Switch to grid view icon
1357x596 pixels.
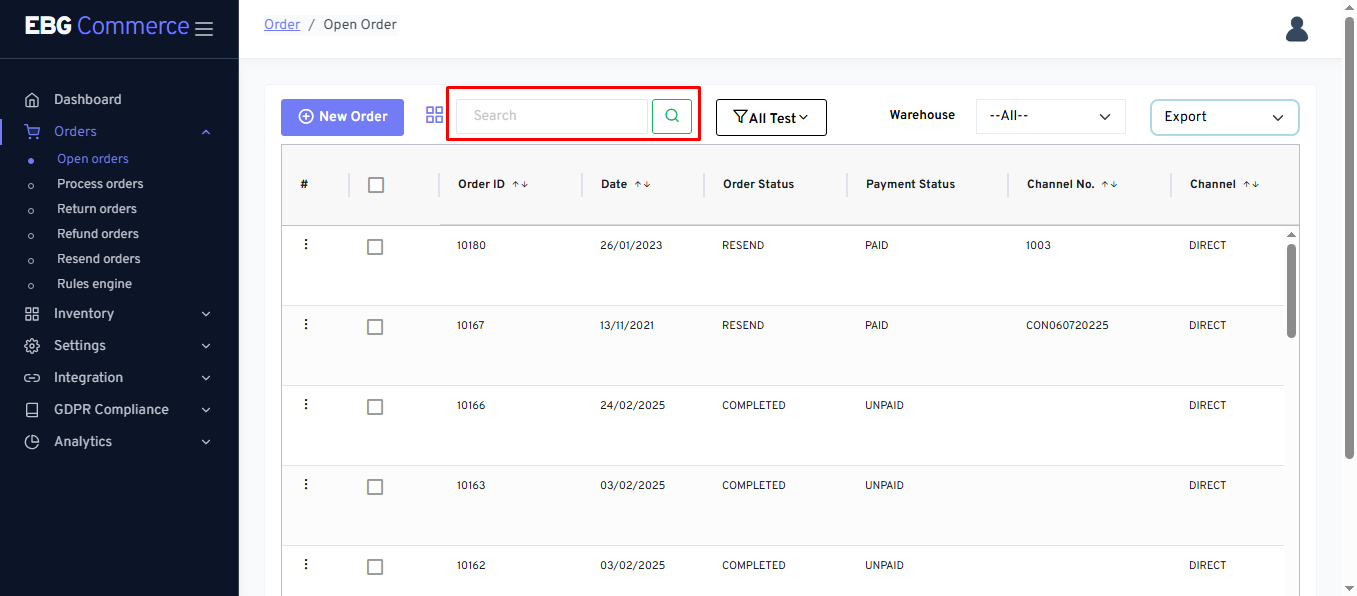[434, 115]
